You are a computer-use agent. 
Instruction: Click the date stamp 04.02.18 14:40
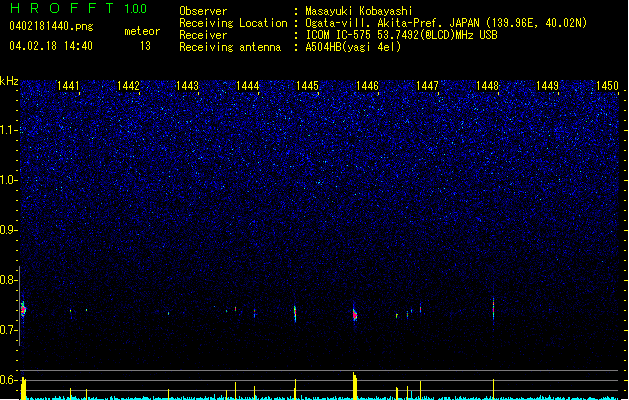(51, 46)
